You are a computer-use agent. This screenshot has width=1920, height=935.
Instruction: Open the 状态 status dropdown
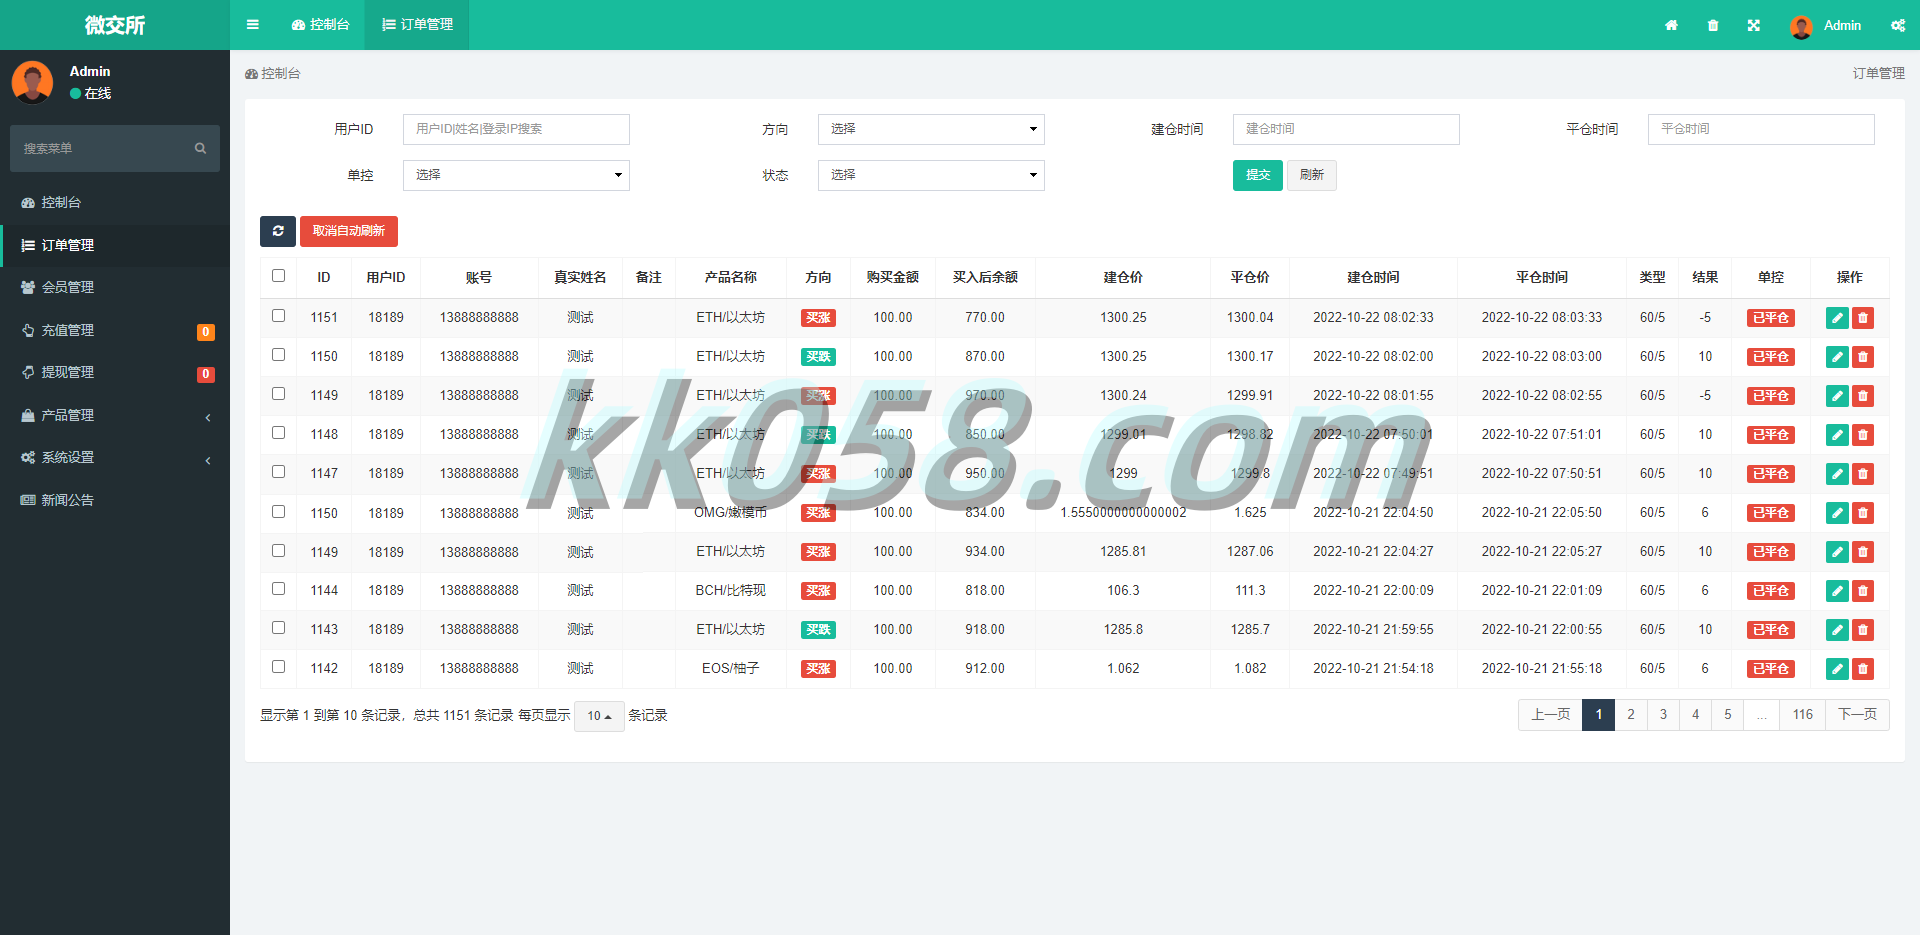tap(931, 175)
